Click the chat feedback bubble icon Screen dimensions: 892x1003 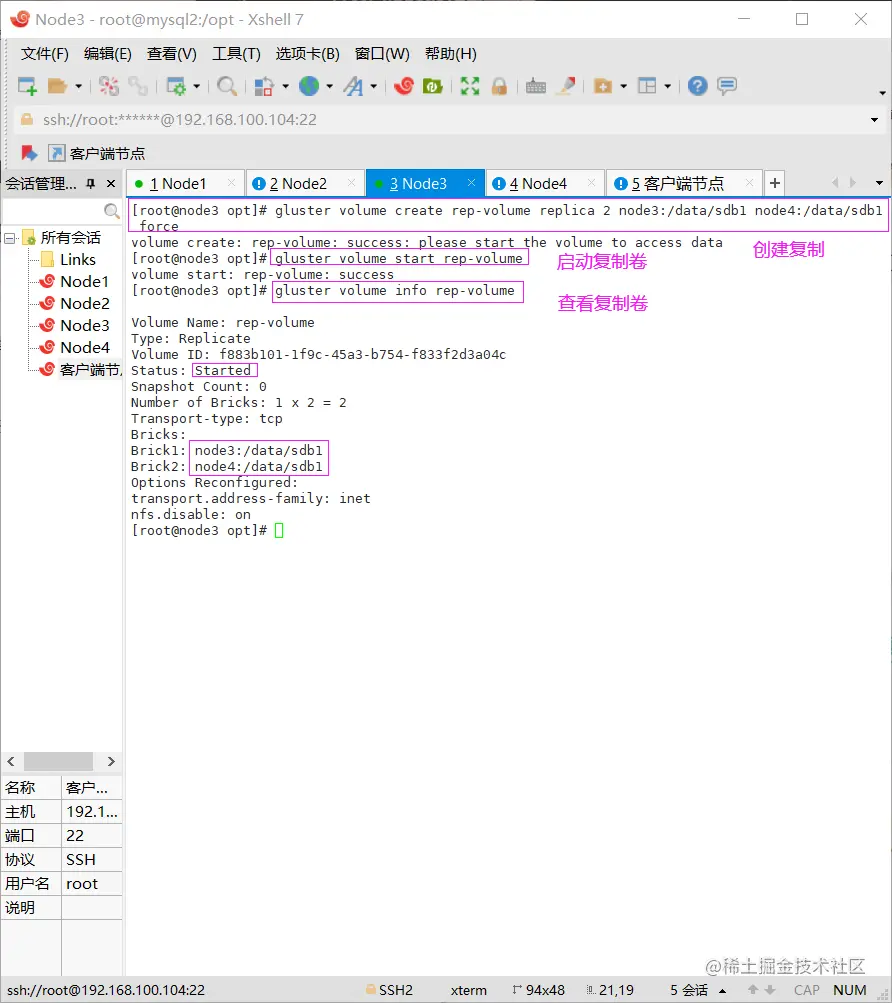[727, 86]
